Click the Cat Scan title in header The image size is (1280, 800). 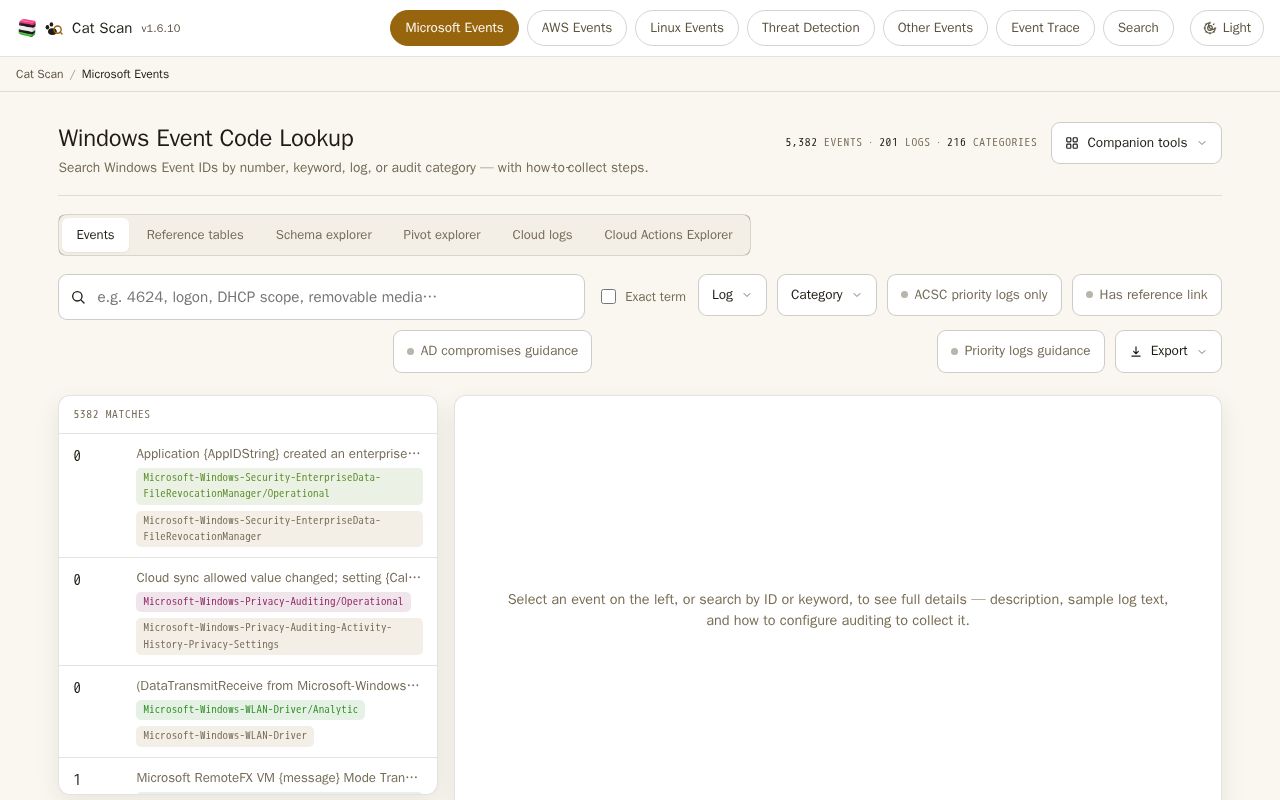click(x=102, y=28)
